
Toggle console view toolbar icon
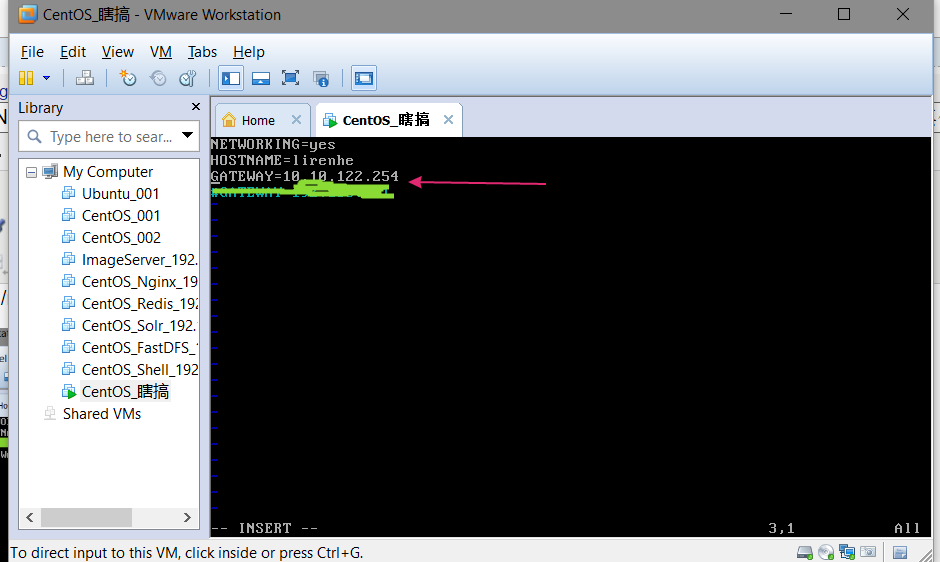364,78
